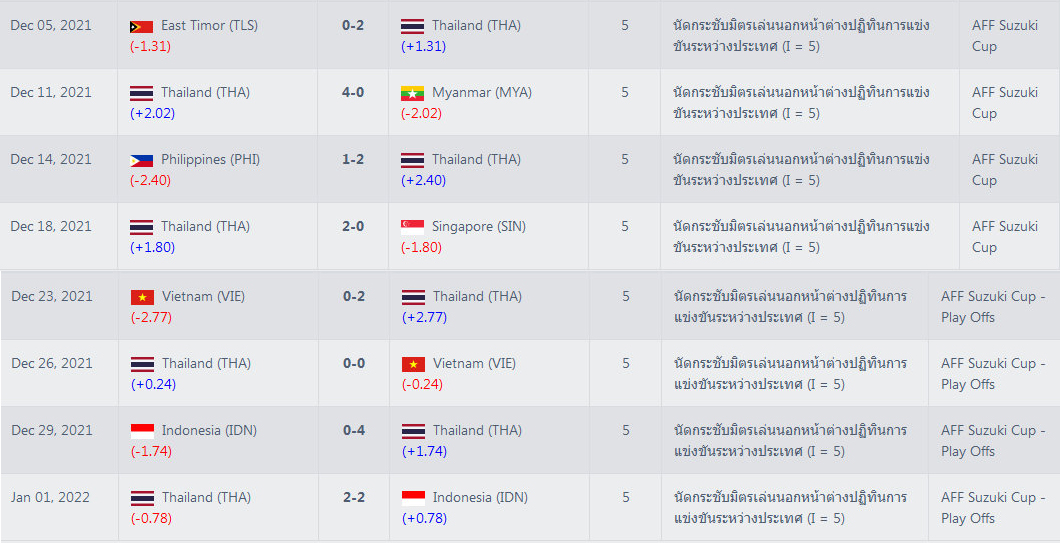Click Indonesia flag in Jan 01 row

413,498
